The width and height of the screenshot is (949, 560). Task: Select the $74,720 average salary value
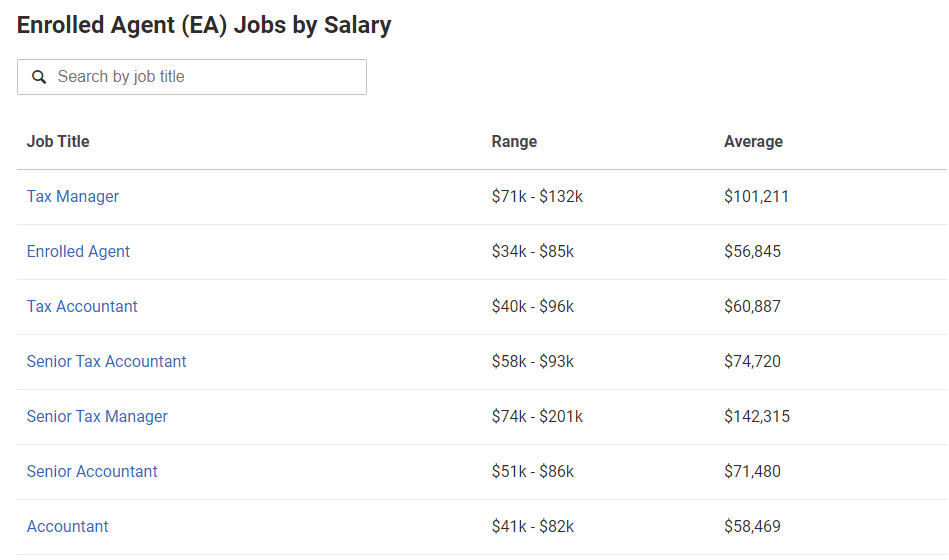click(x=752, y=361)
